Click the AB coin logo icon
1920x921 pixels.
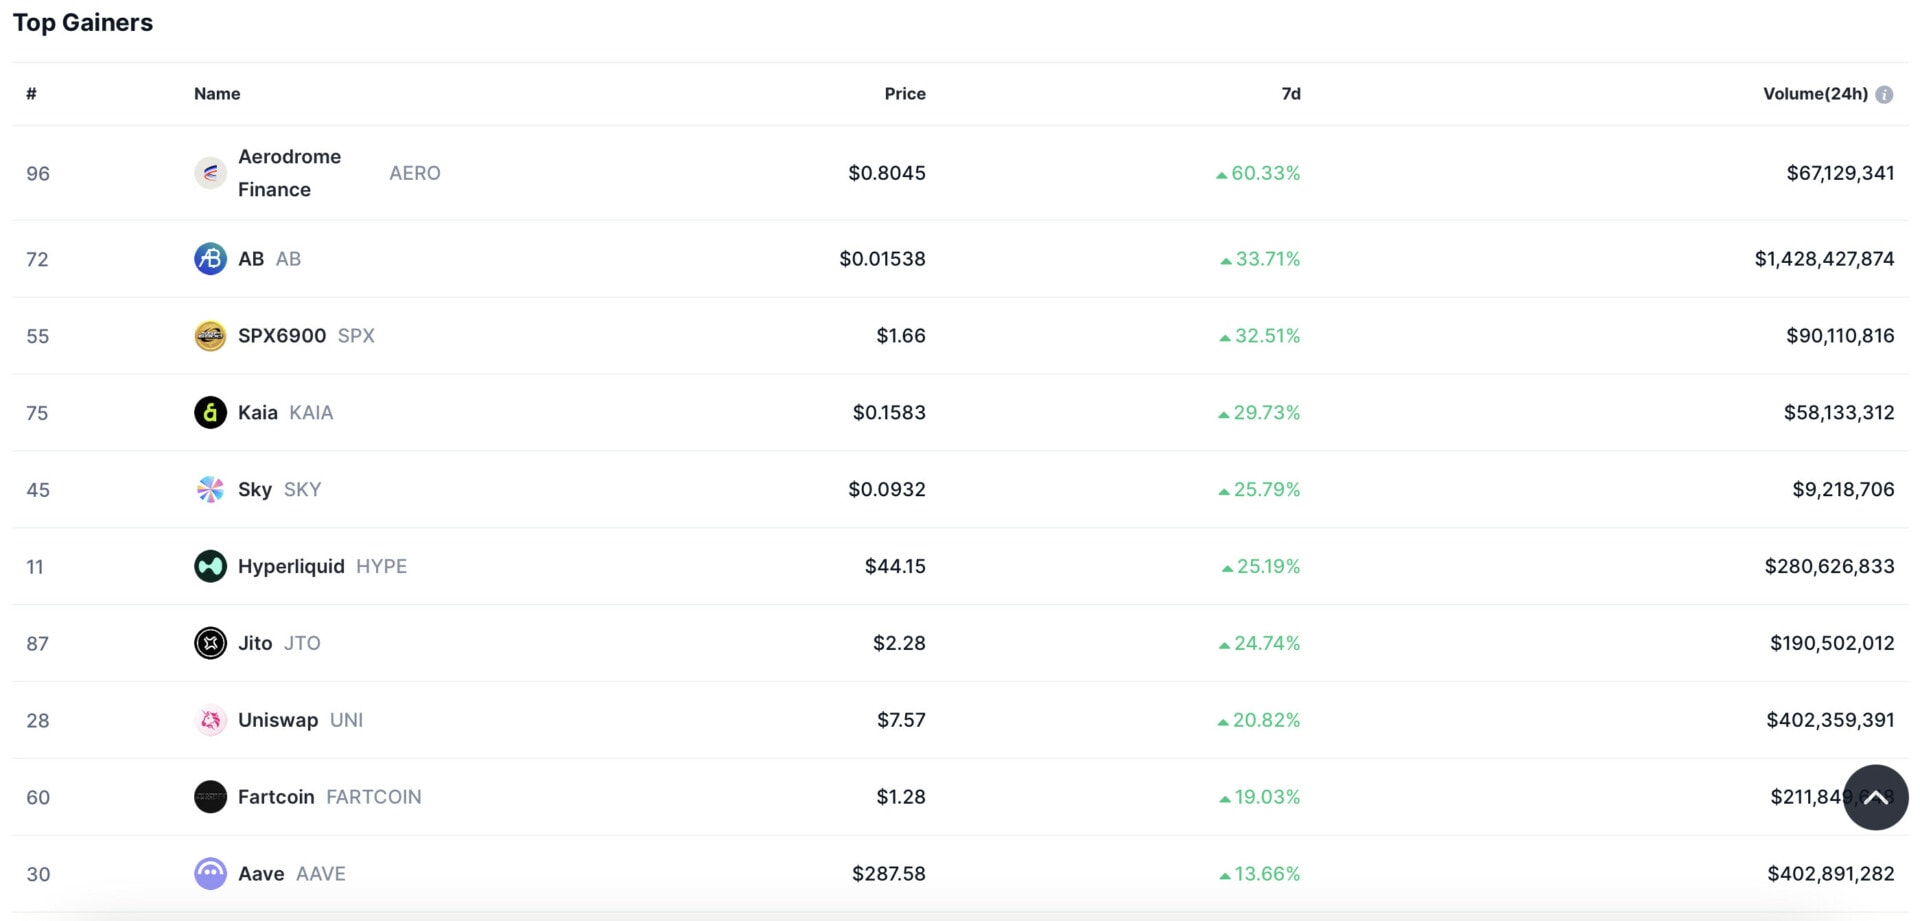(210, 259)
